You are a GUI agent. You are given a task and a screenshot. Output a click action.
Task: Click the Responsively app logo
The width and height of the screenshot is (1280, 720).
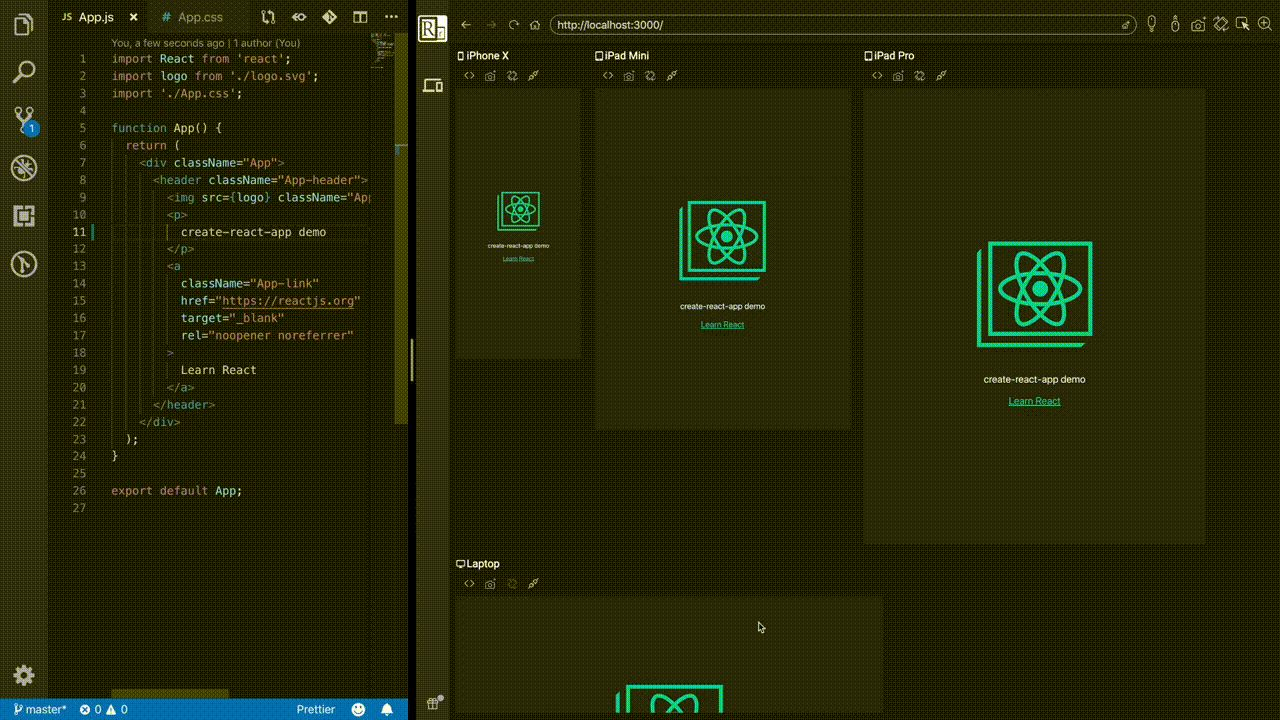(x=432, y=29)
